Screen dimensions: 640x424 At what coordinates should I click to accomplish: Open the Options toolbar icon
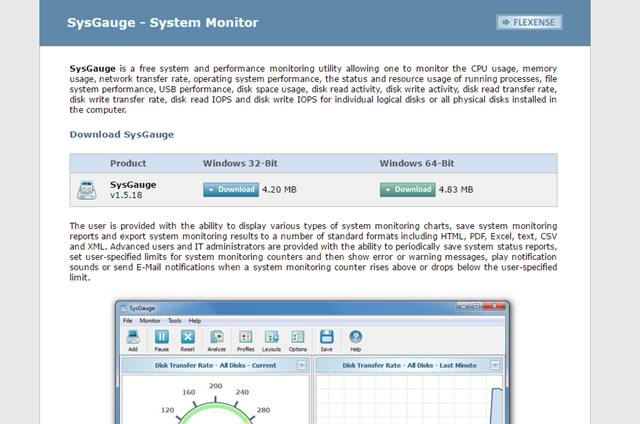click(298, 341)
